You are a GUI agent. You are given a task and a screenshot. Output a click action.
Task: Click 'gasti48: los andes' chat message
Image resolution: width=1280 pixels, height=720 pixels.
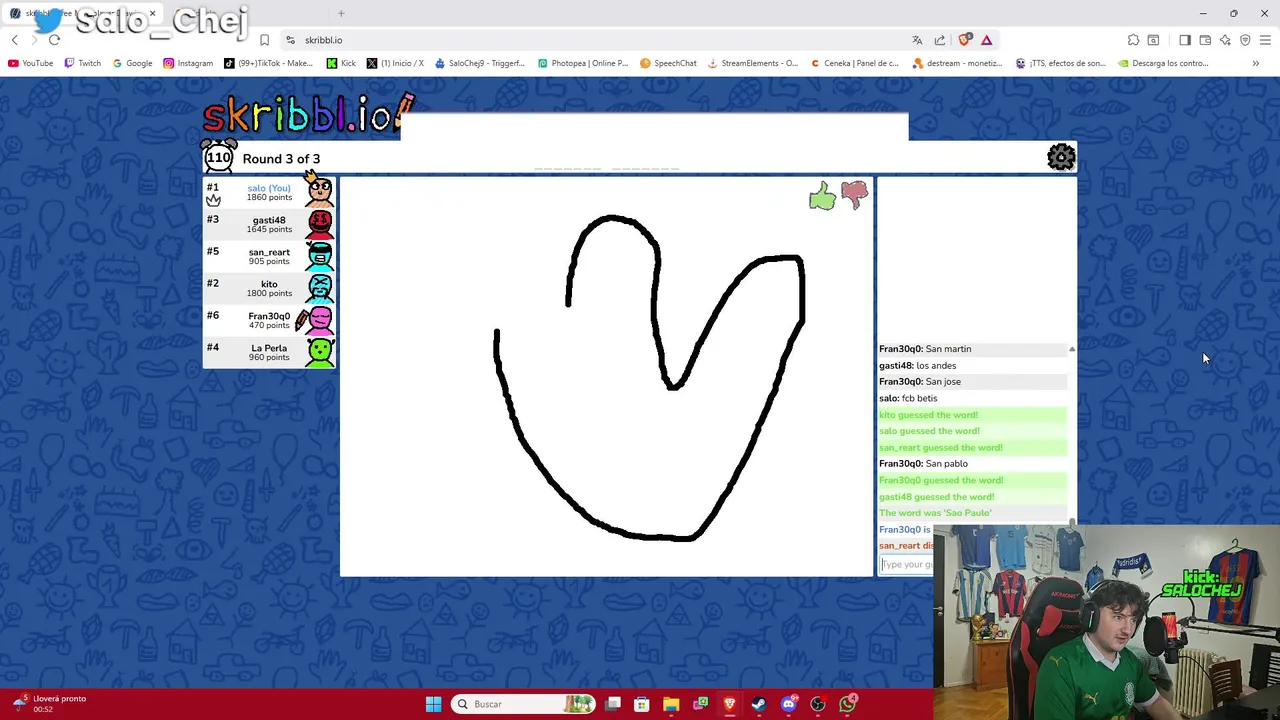pos(917,365)
